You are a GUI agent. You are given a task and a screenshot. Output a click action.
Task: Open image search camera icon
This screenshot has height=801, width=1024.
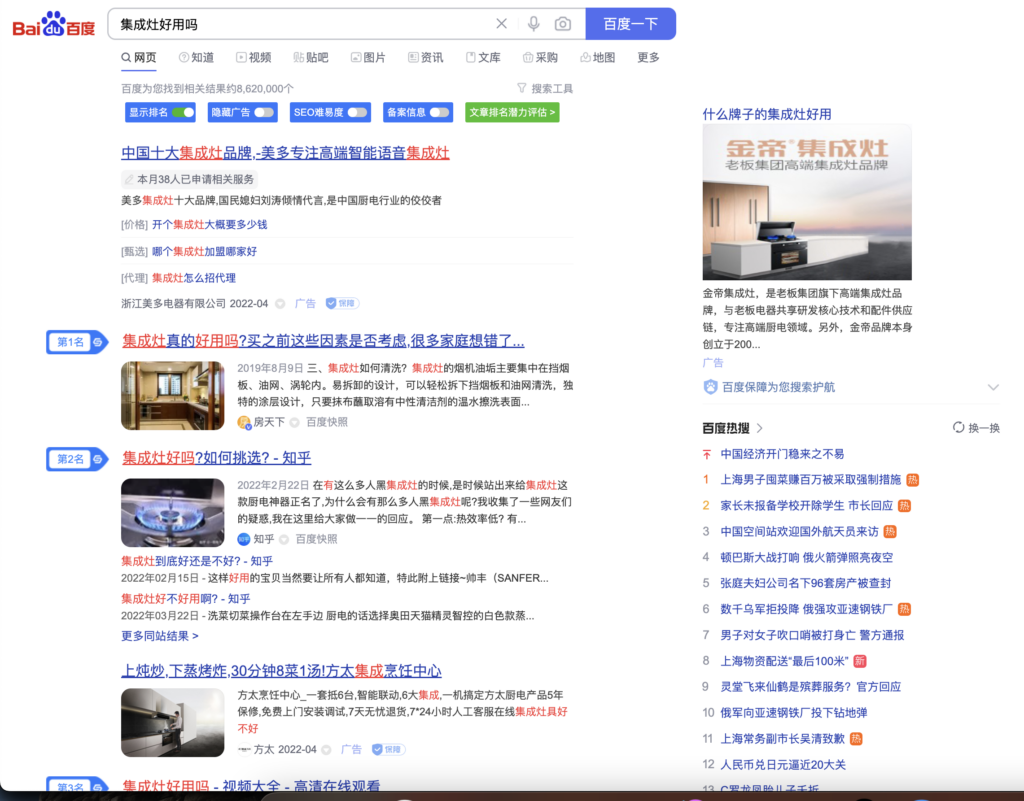click(563, 24)
